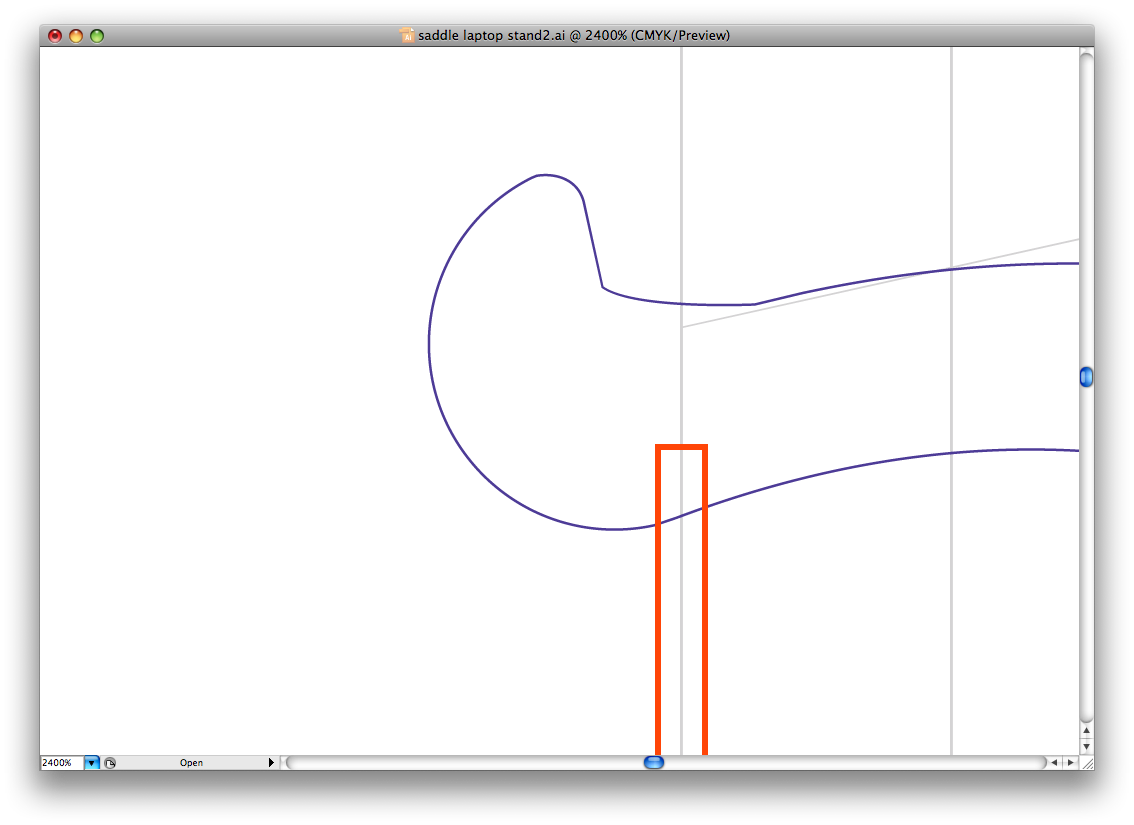Click the horizontal scrollbar blue thumb

pyautogui.click(x=654, y=762)
